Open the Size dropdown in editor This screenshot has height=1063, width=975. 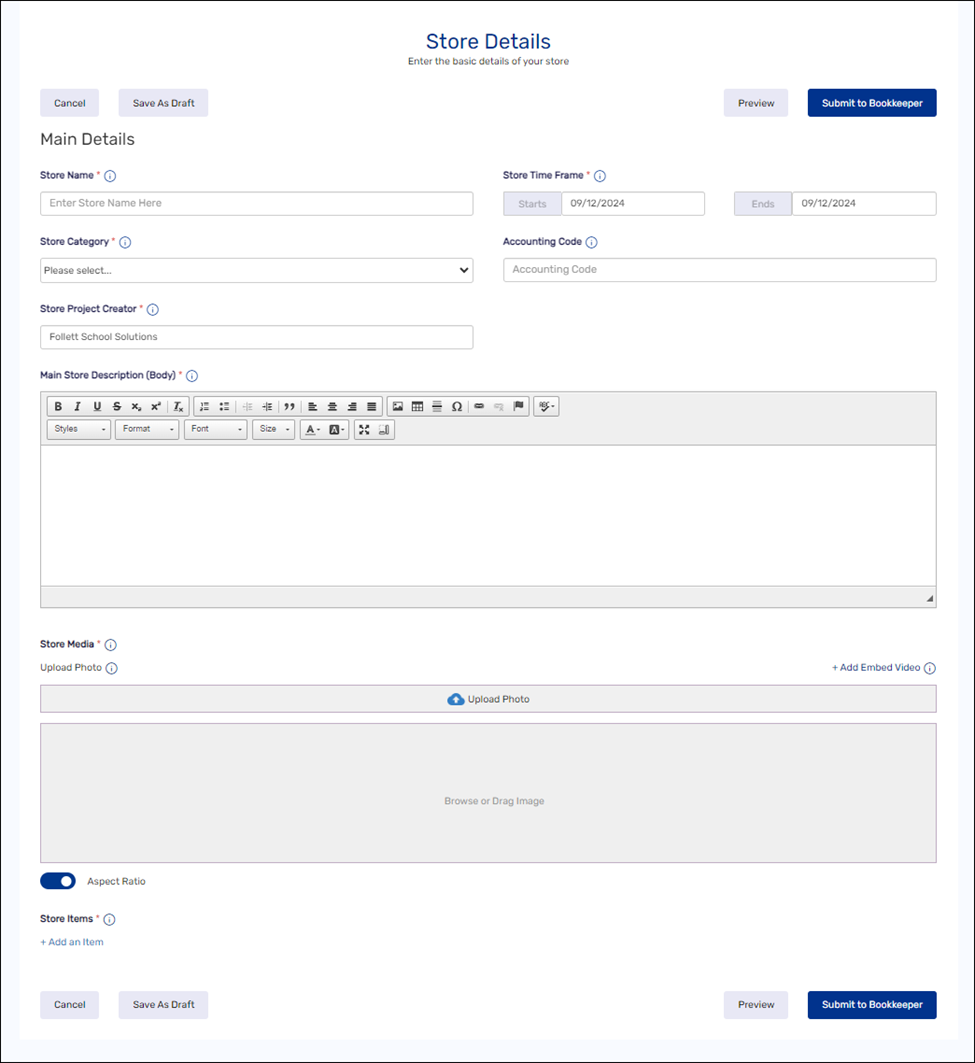tap(273, 430)
